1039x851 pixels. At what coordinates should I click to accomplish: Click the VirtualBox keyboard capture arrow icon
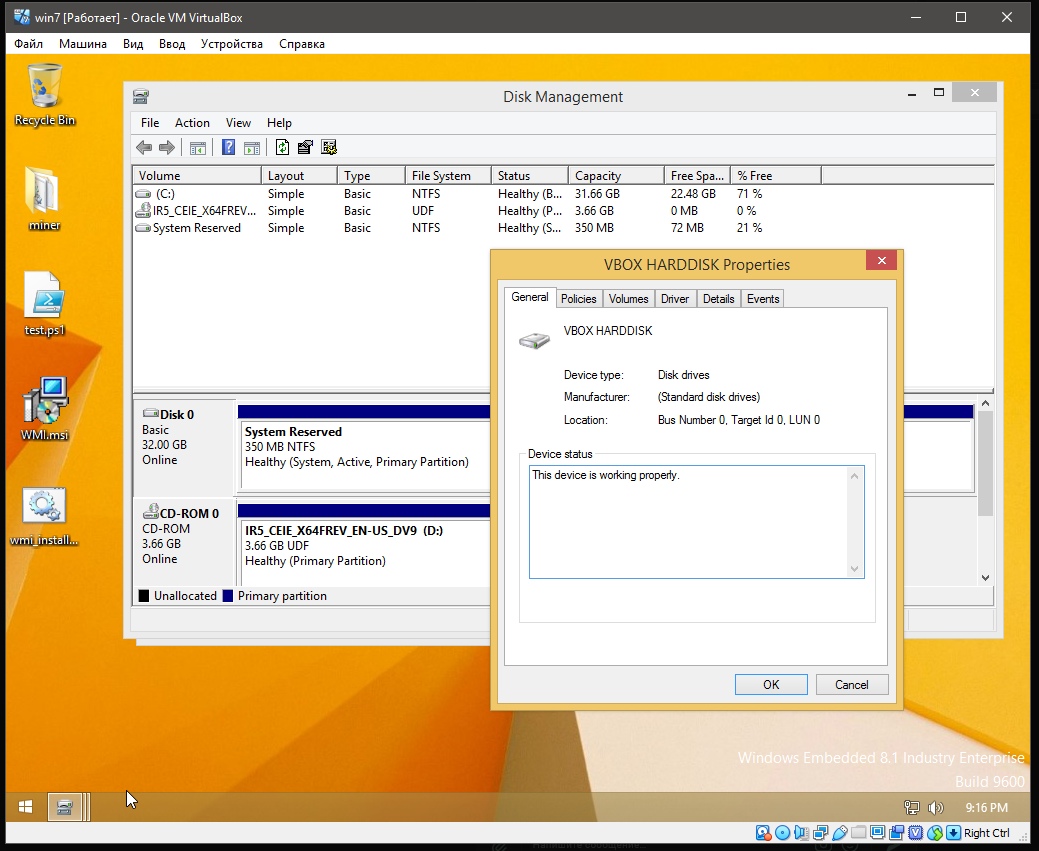click(x=954, y=833)
